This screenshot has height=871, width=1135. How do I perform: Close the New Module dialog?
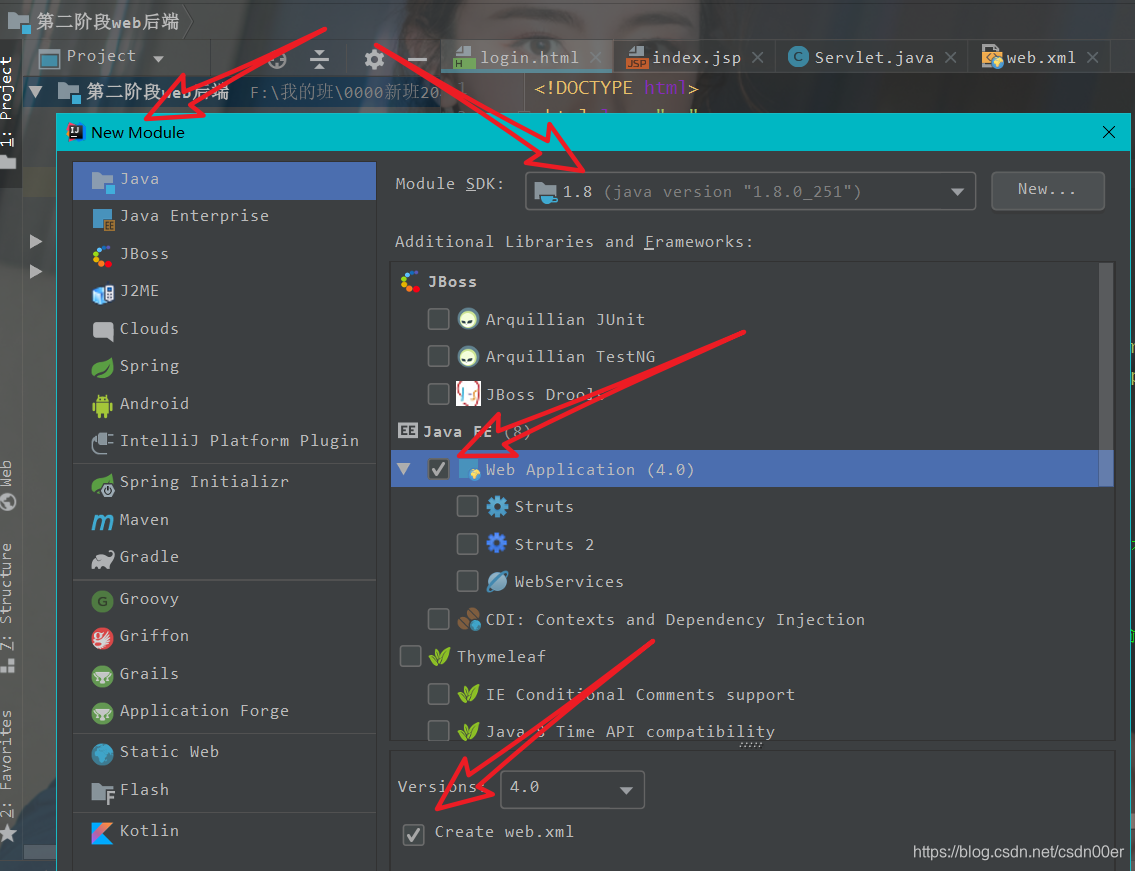[1108, 132]
